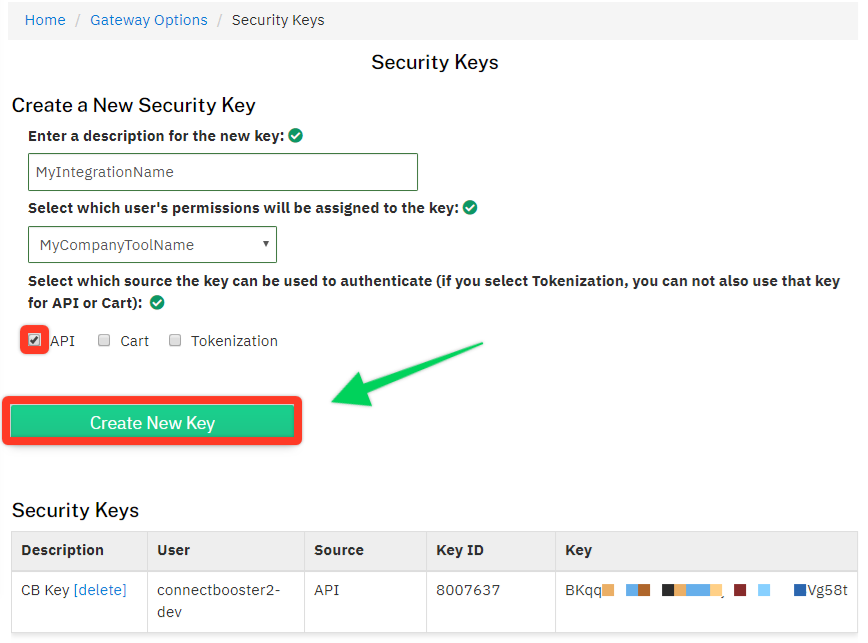Click the User column header
Viewport: 868px width, 643px height.
click(x=173, y=550)
